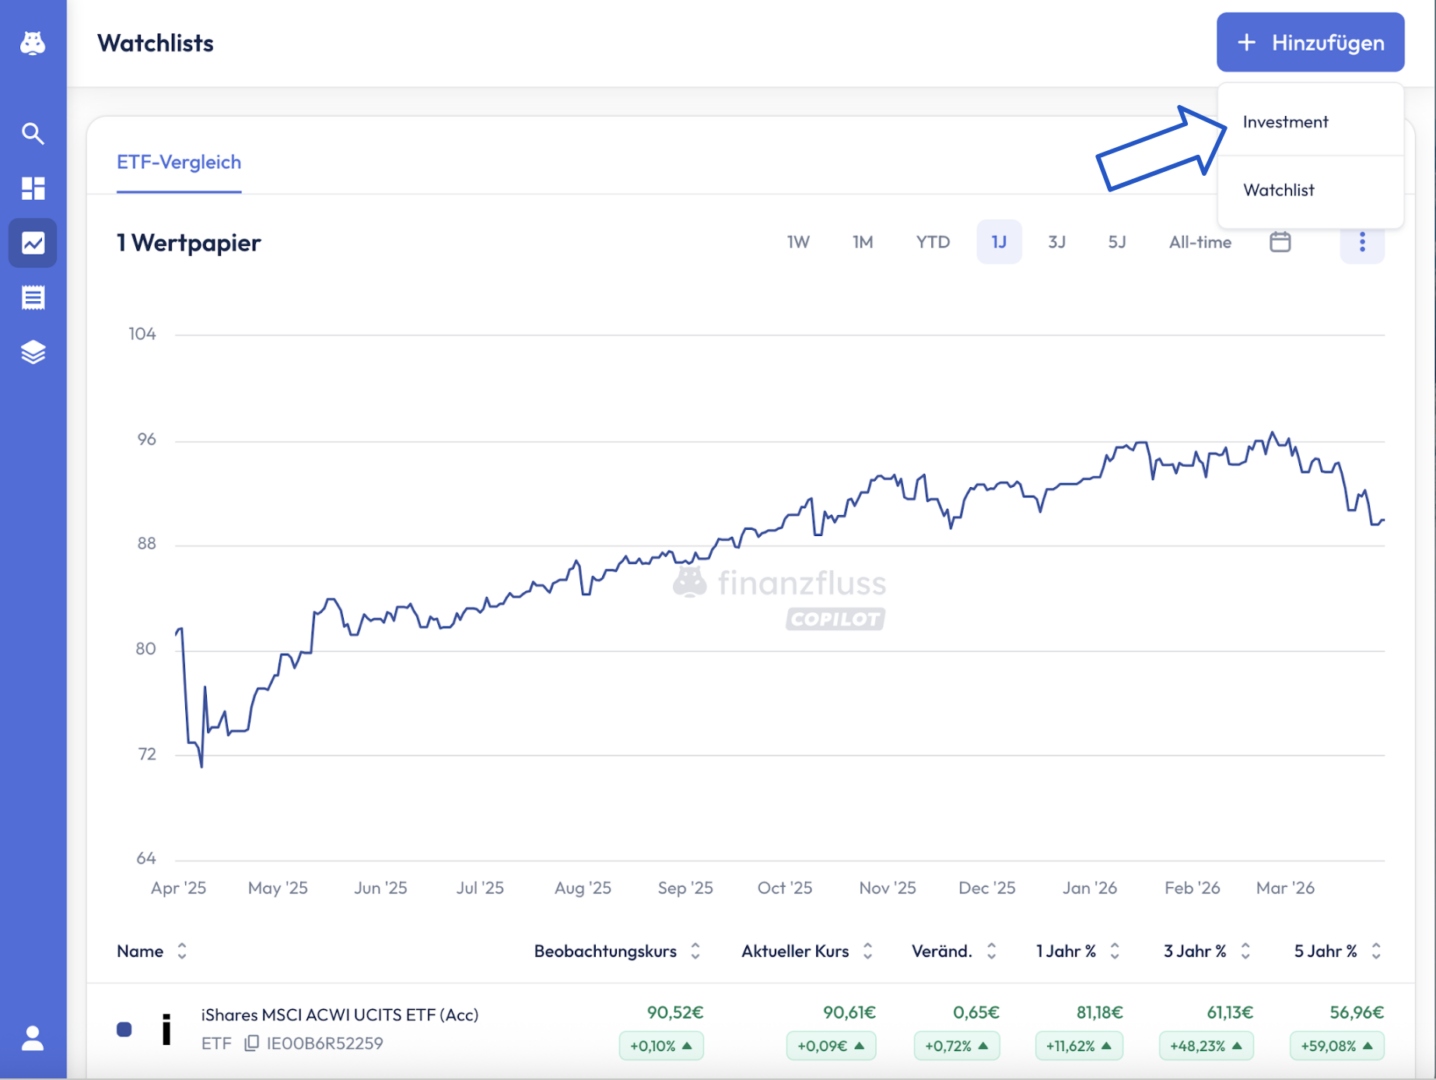
Task: Choose Investment from the dropdown menu
Action: click(x=1285, y=122)
